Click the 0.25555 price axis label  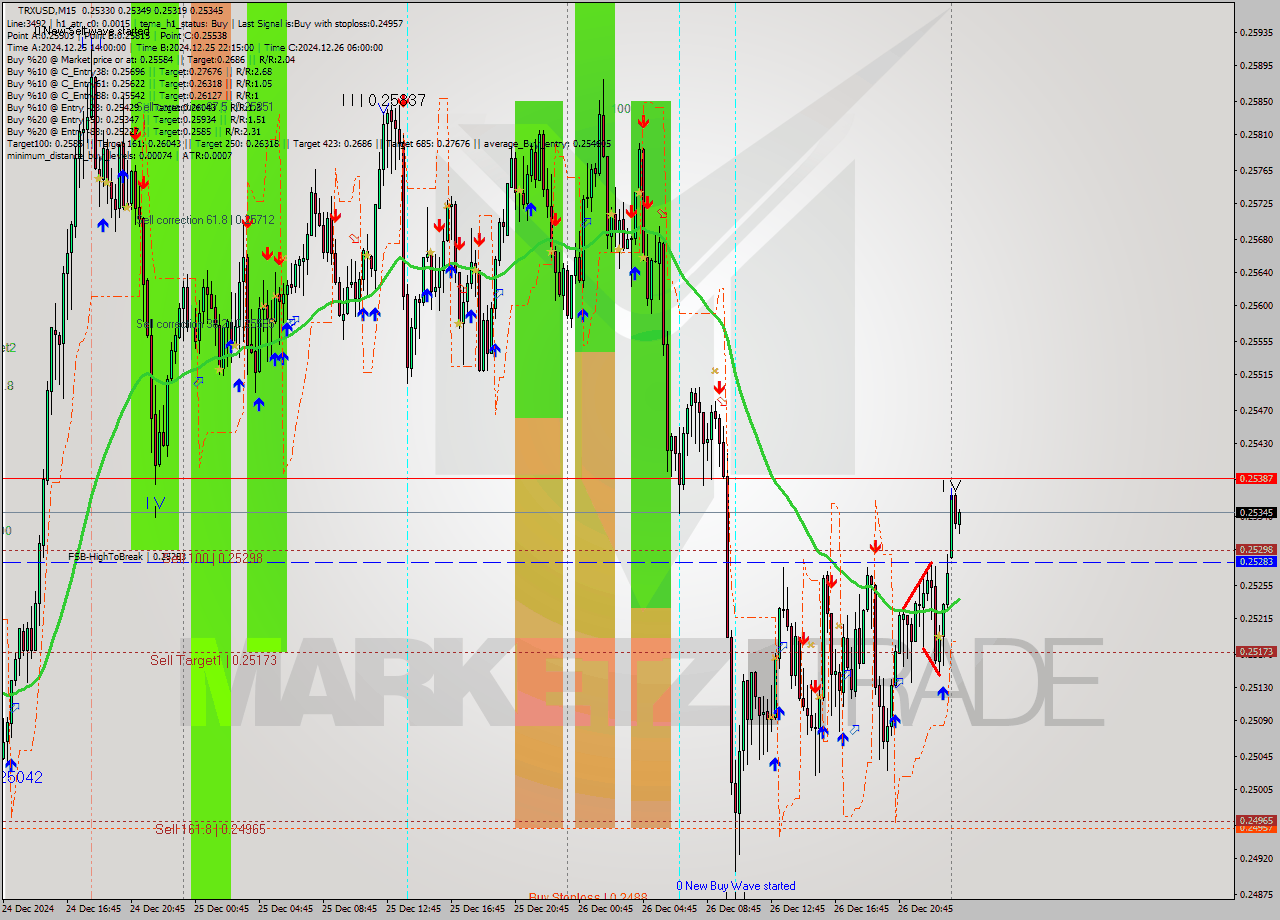[x=1256, y=341]
